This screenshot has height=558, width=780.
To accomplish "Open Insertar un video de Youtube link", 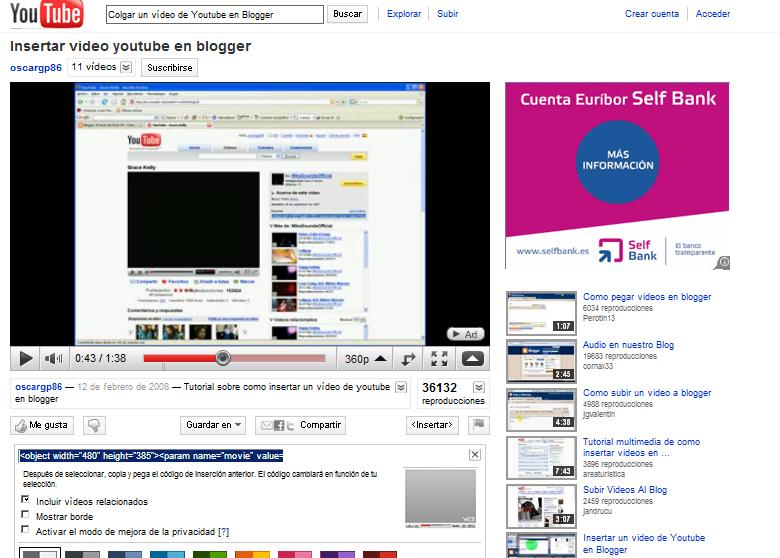I will (x=644, y=544).
